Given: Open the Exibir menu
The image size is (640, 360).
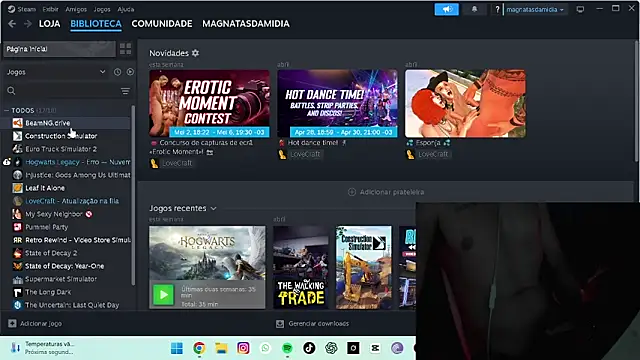Looking at the screenshot, I should (x=50, y=9).
